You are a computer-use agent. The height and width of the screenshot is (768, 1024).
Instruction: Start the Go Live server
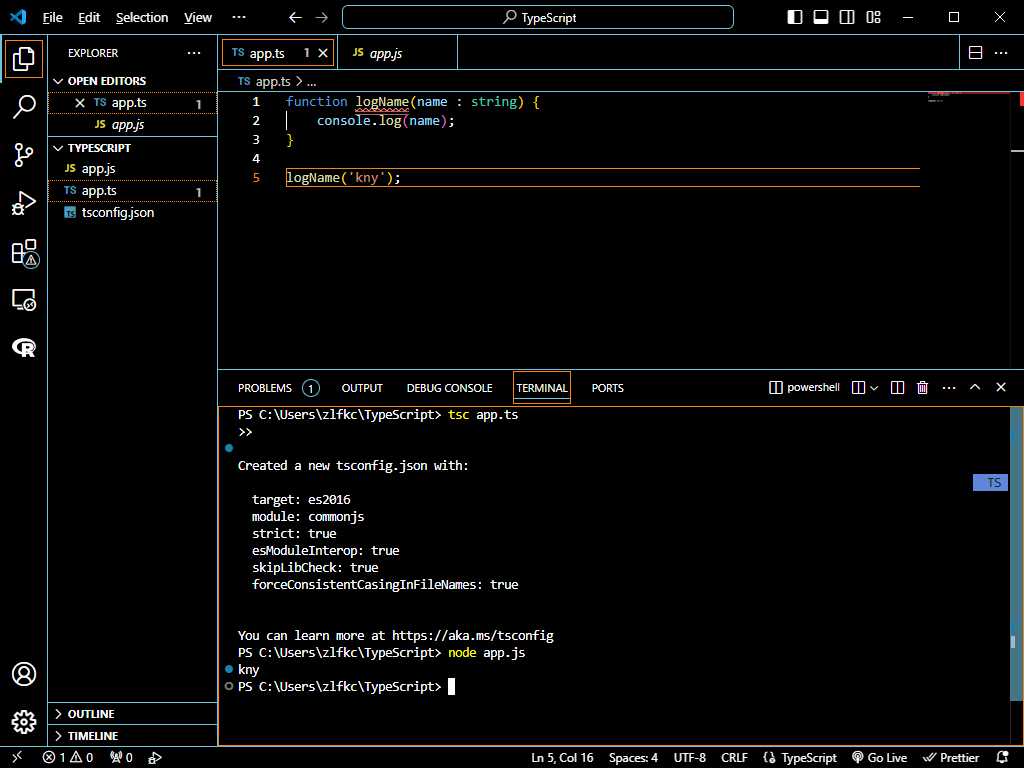[880, 758]
